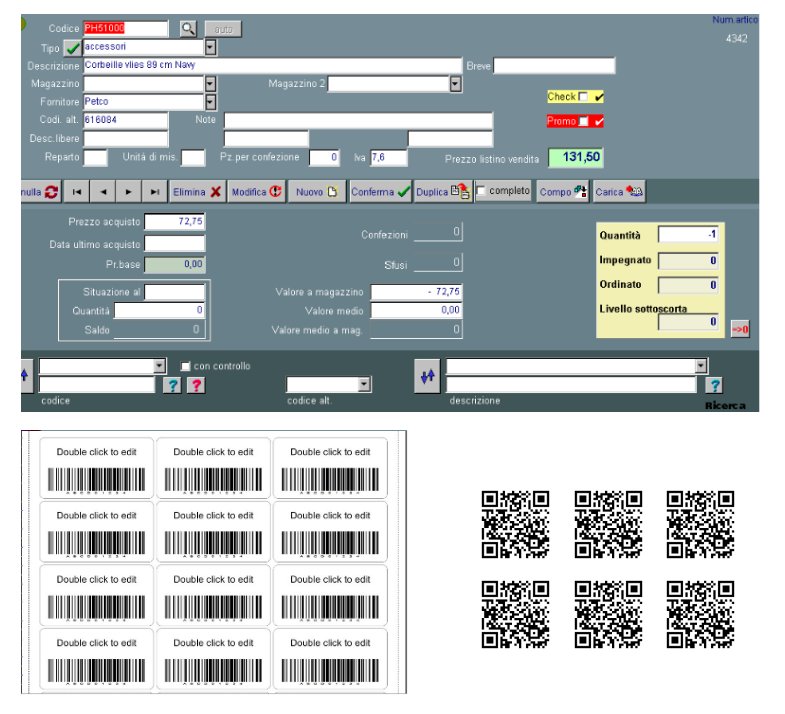Viewport: 785px width, 714px height.
Task: Click the Nuovo new record button
Action: pyautogui.click(x=317, y=192)
